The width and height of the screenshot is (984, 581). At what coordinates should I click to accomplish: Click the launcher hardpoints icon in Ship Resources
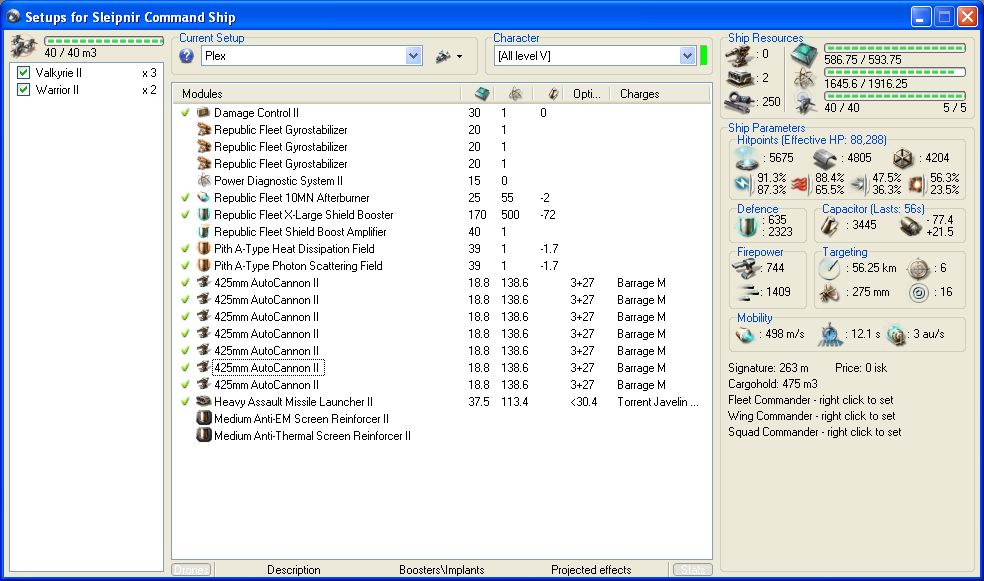click(x=739, y=78)
